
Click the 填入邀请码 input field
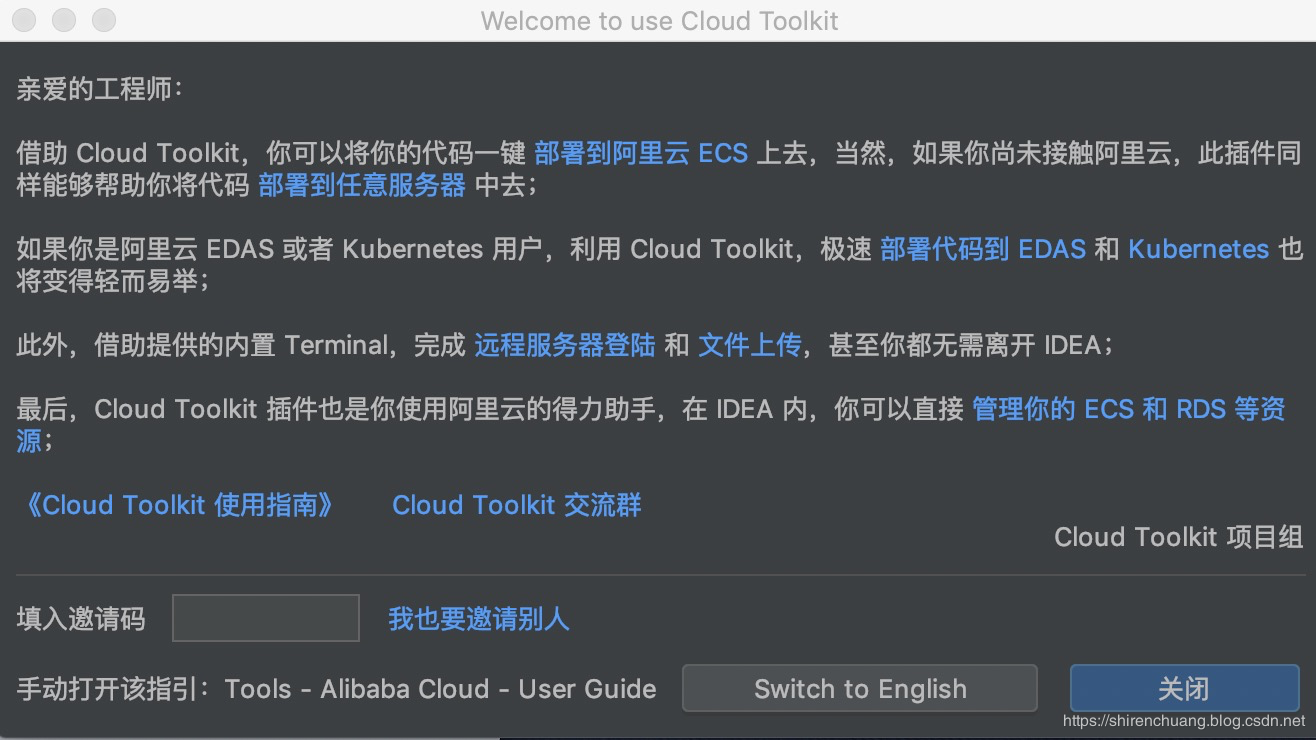(x=266, y=617)
